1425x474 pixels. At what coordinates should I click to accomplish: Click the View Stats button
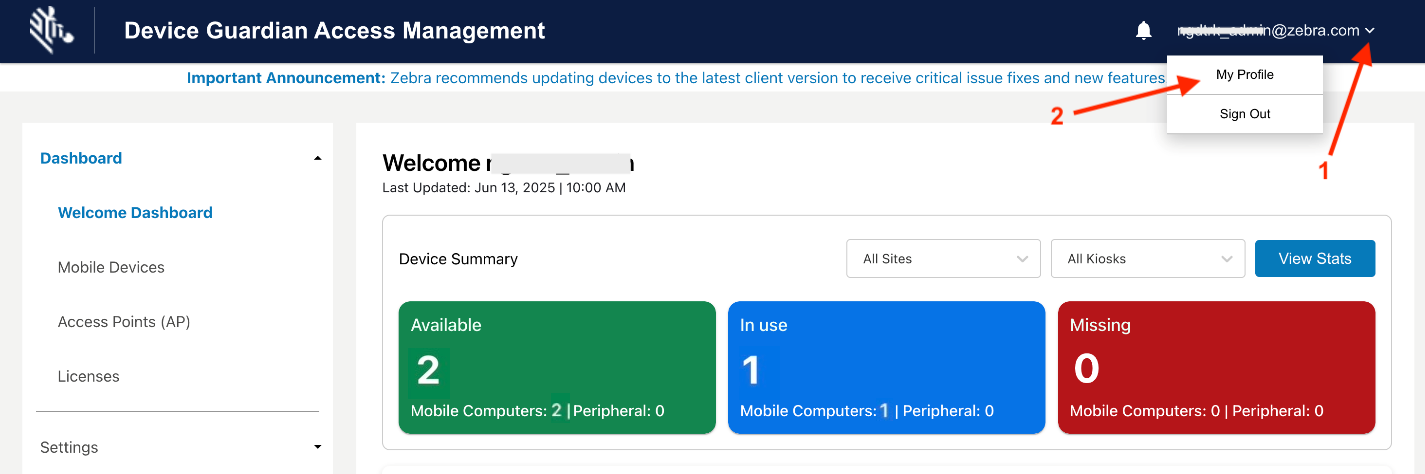tap(1314, 259)
